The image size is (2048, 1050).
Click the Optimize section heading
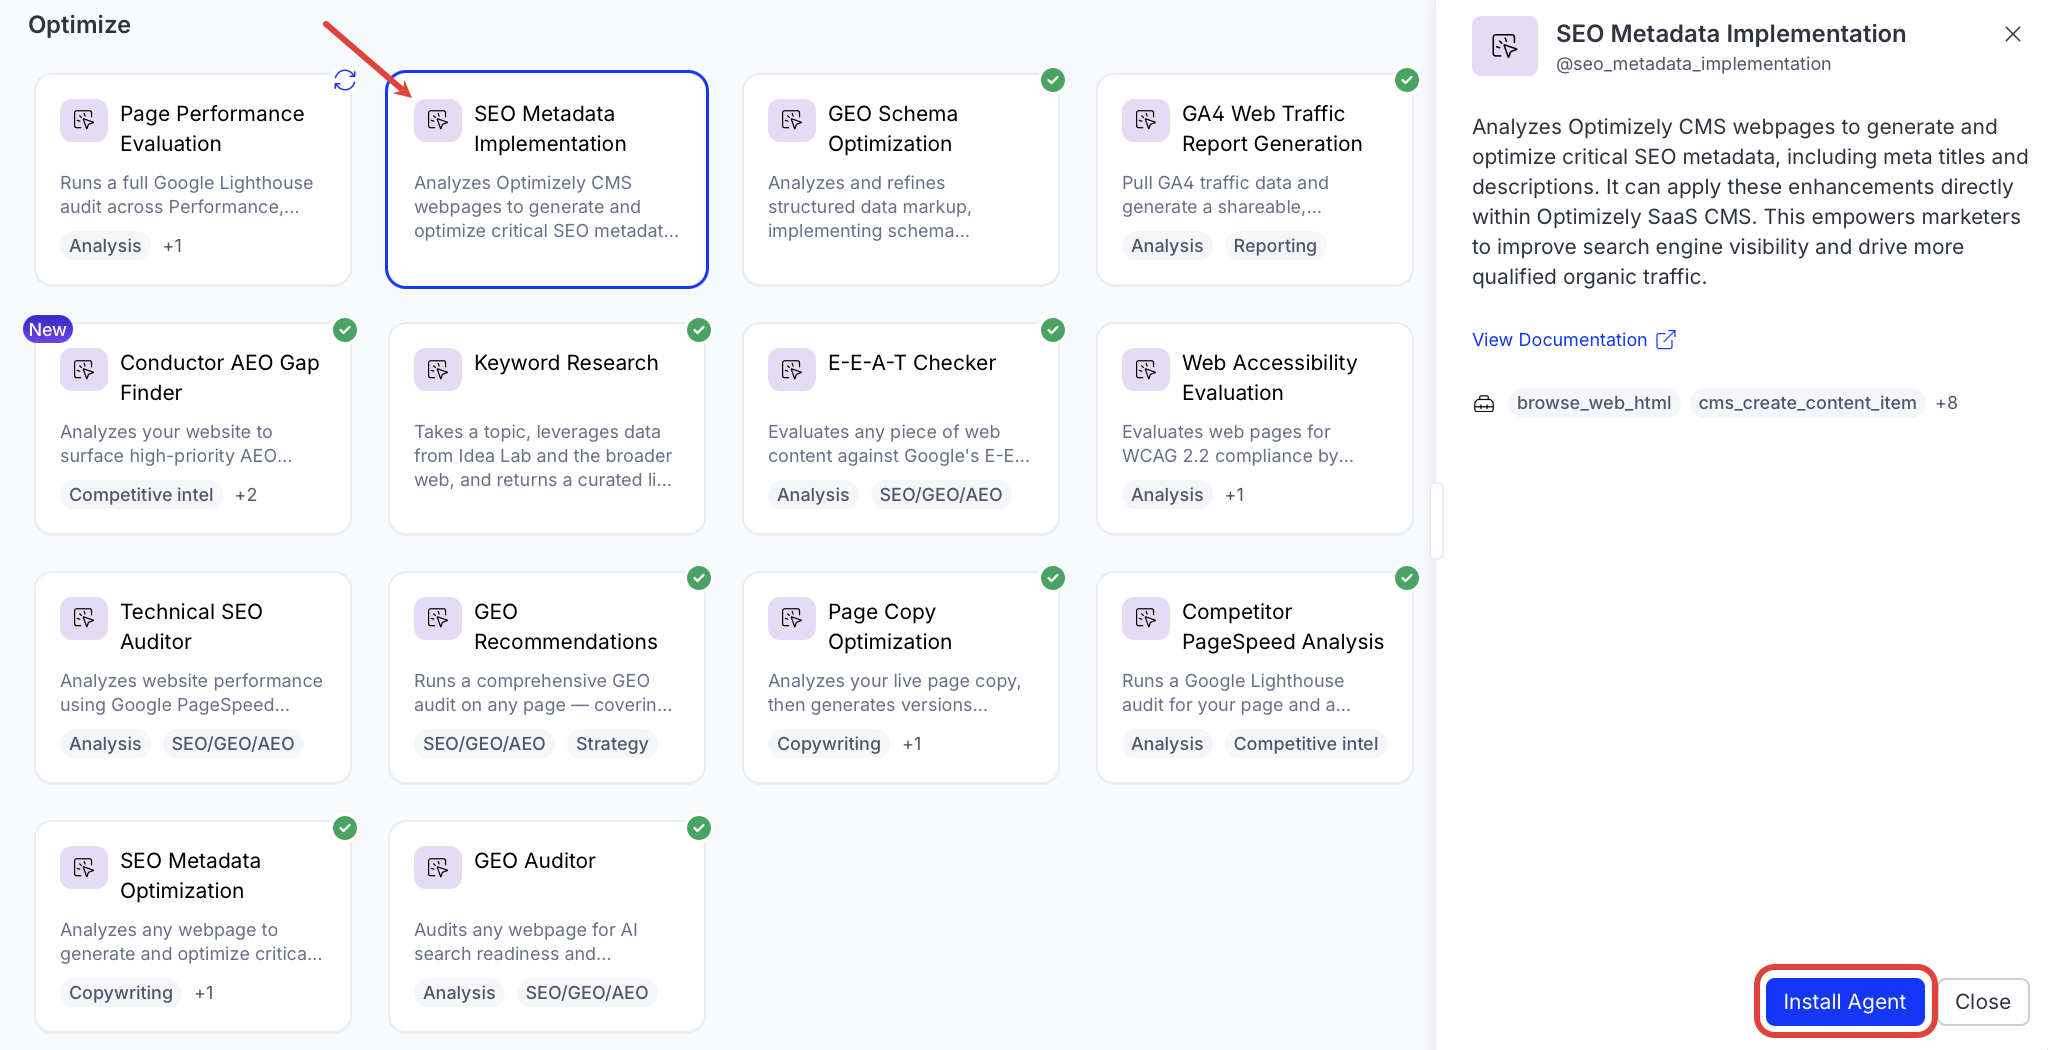pyautogui.click(x=79, y=25)
